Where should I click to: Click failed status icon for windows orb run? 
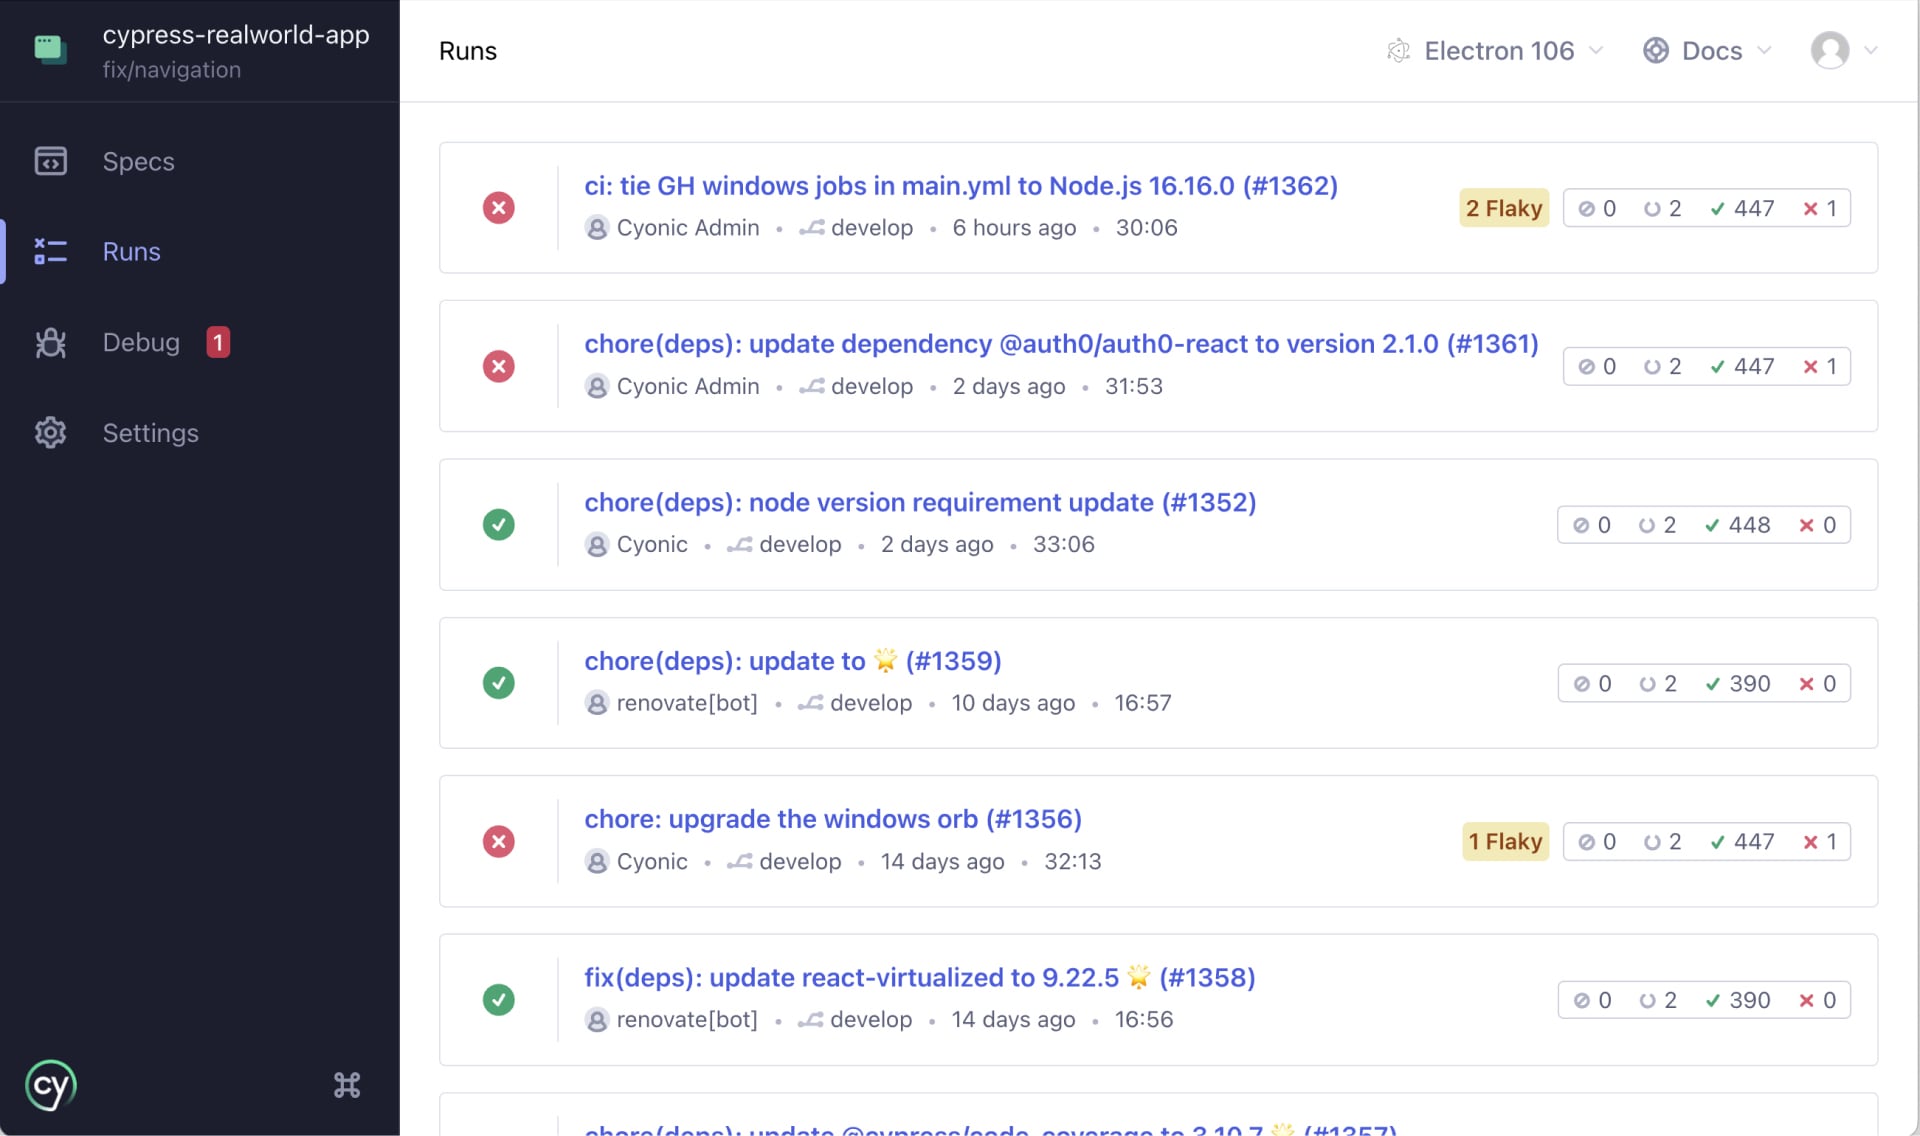[498, 841]
